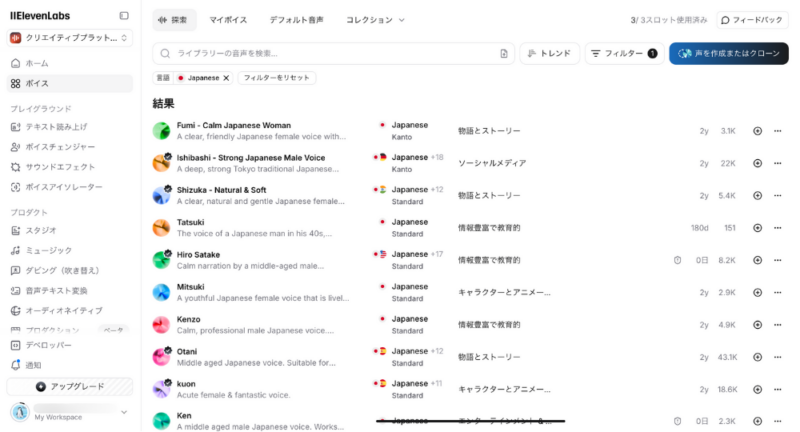
Task: Click the voice library search field
Action: pyautogui.click(x=330, y=53)
